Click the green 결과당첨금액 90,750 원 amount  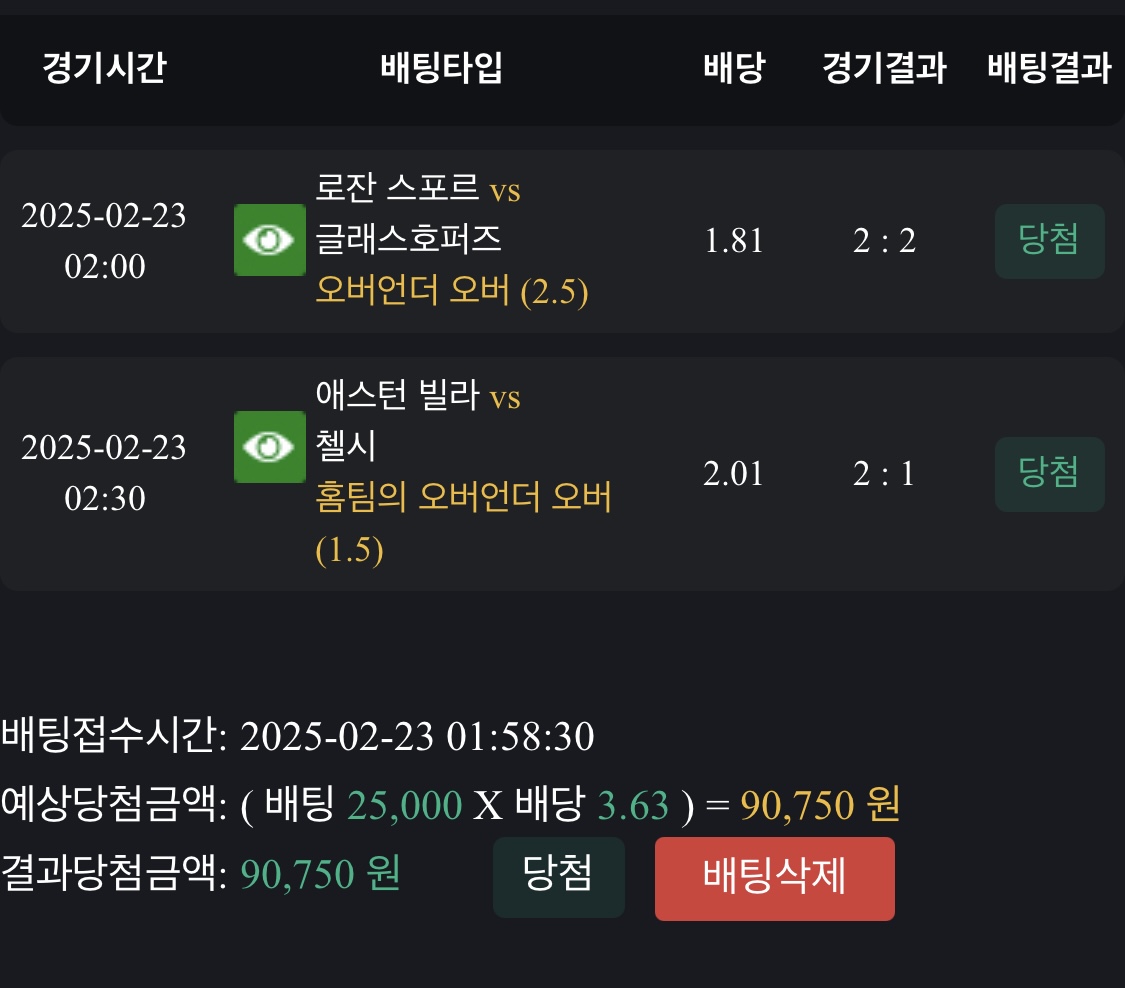coord(321,875)
